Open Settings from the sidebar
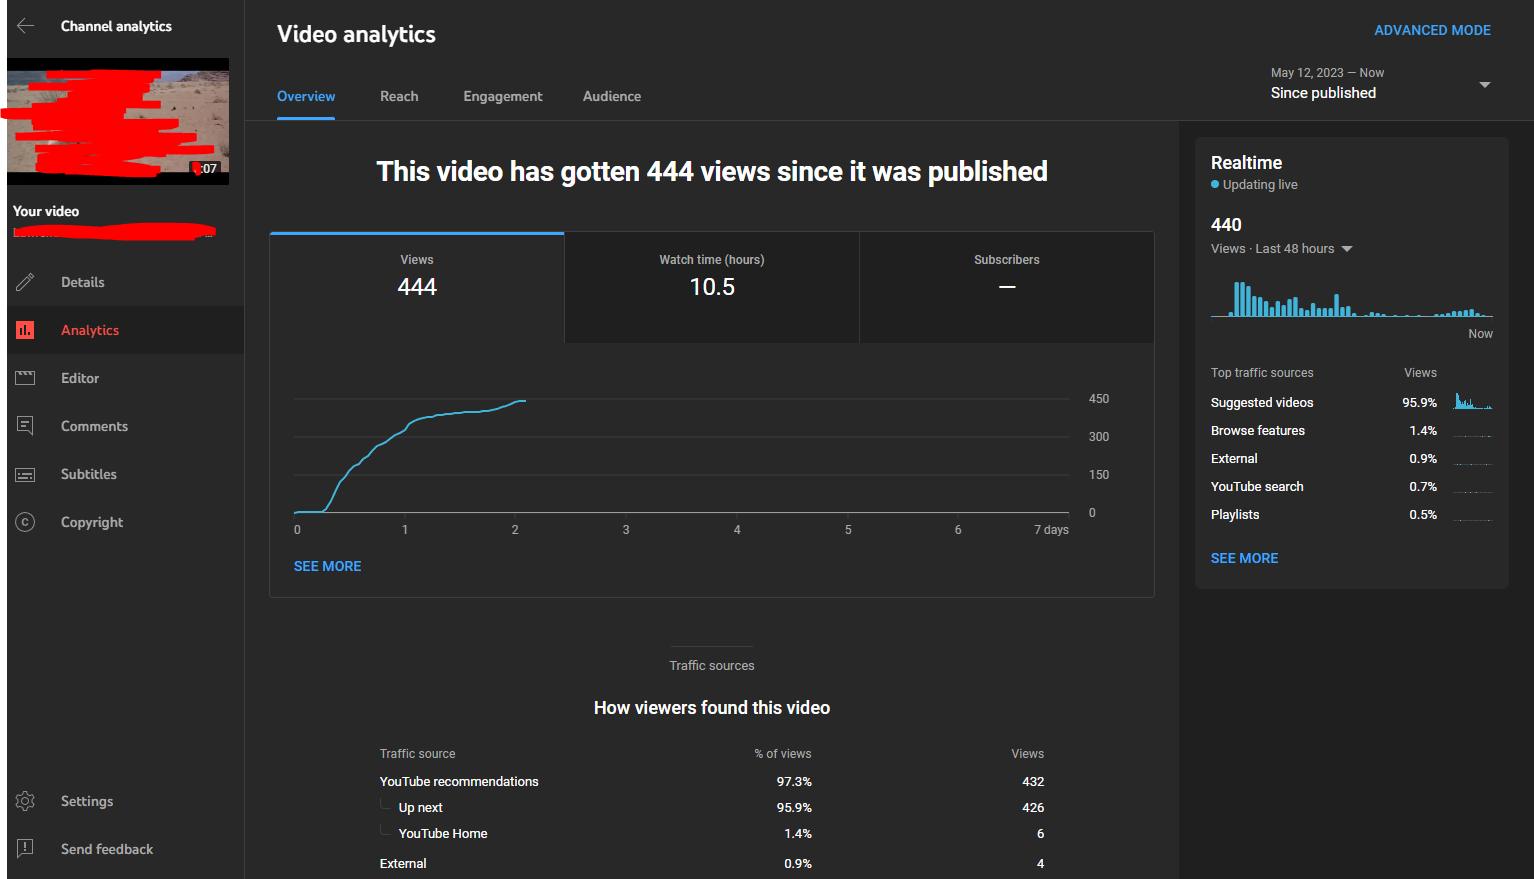 [126, 801]
